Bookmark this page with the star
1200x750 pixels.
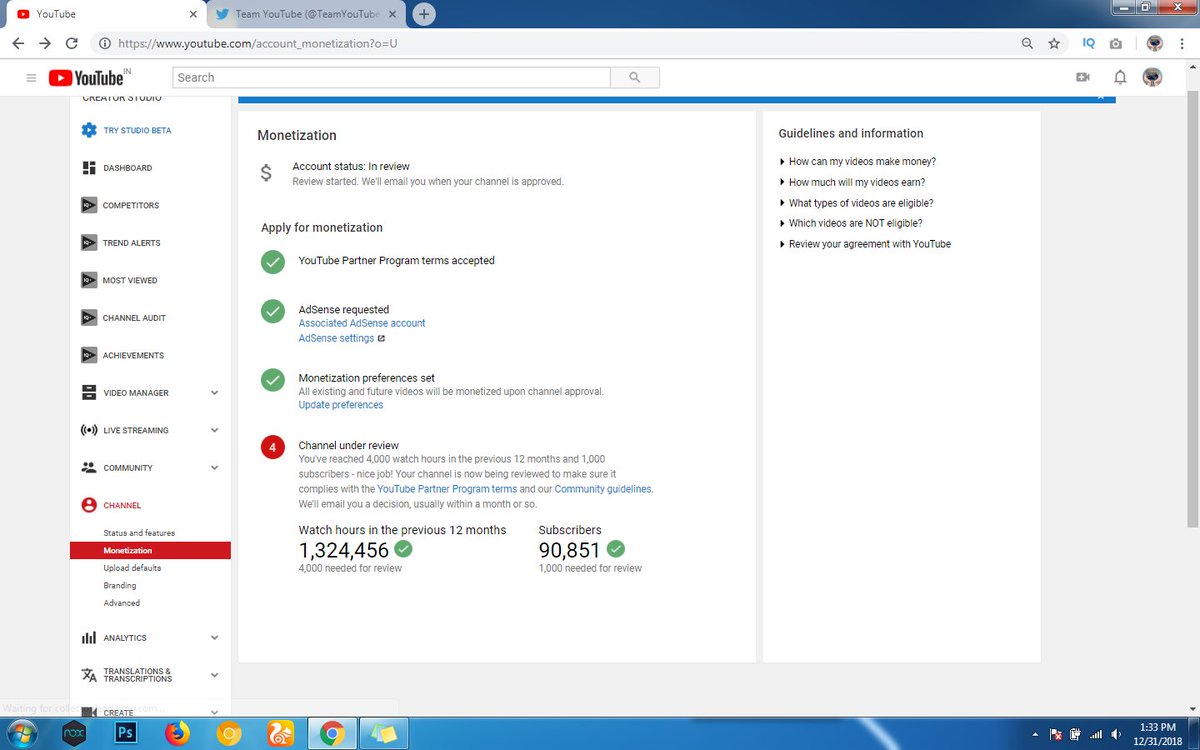click(x=1054, y=44)
